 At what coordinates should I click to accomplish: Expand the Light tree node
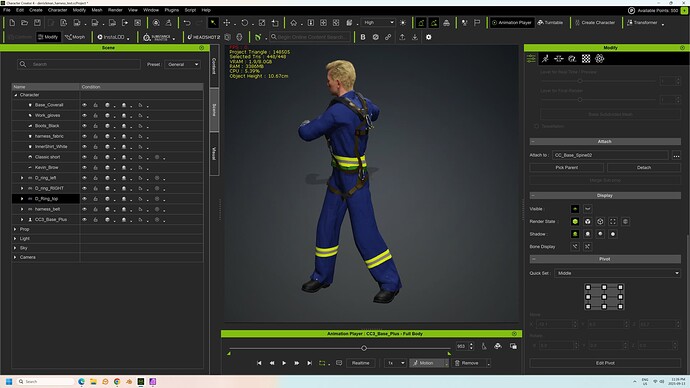pyautogui.click(x=15, y=238)
